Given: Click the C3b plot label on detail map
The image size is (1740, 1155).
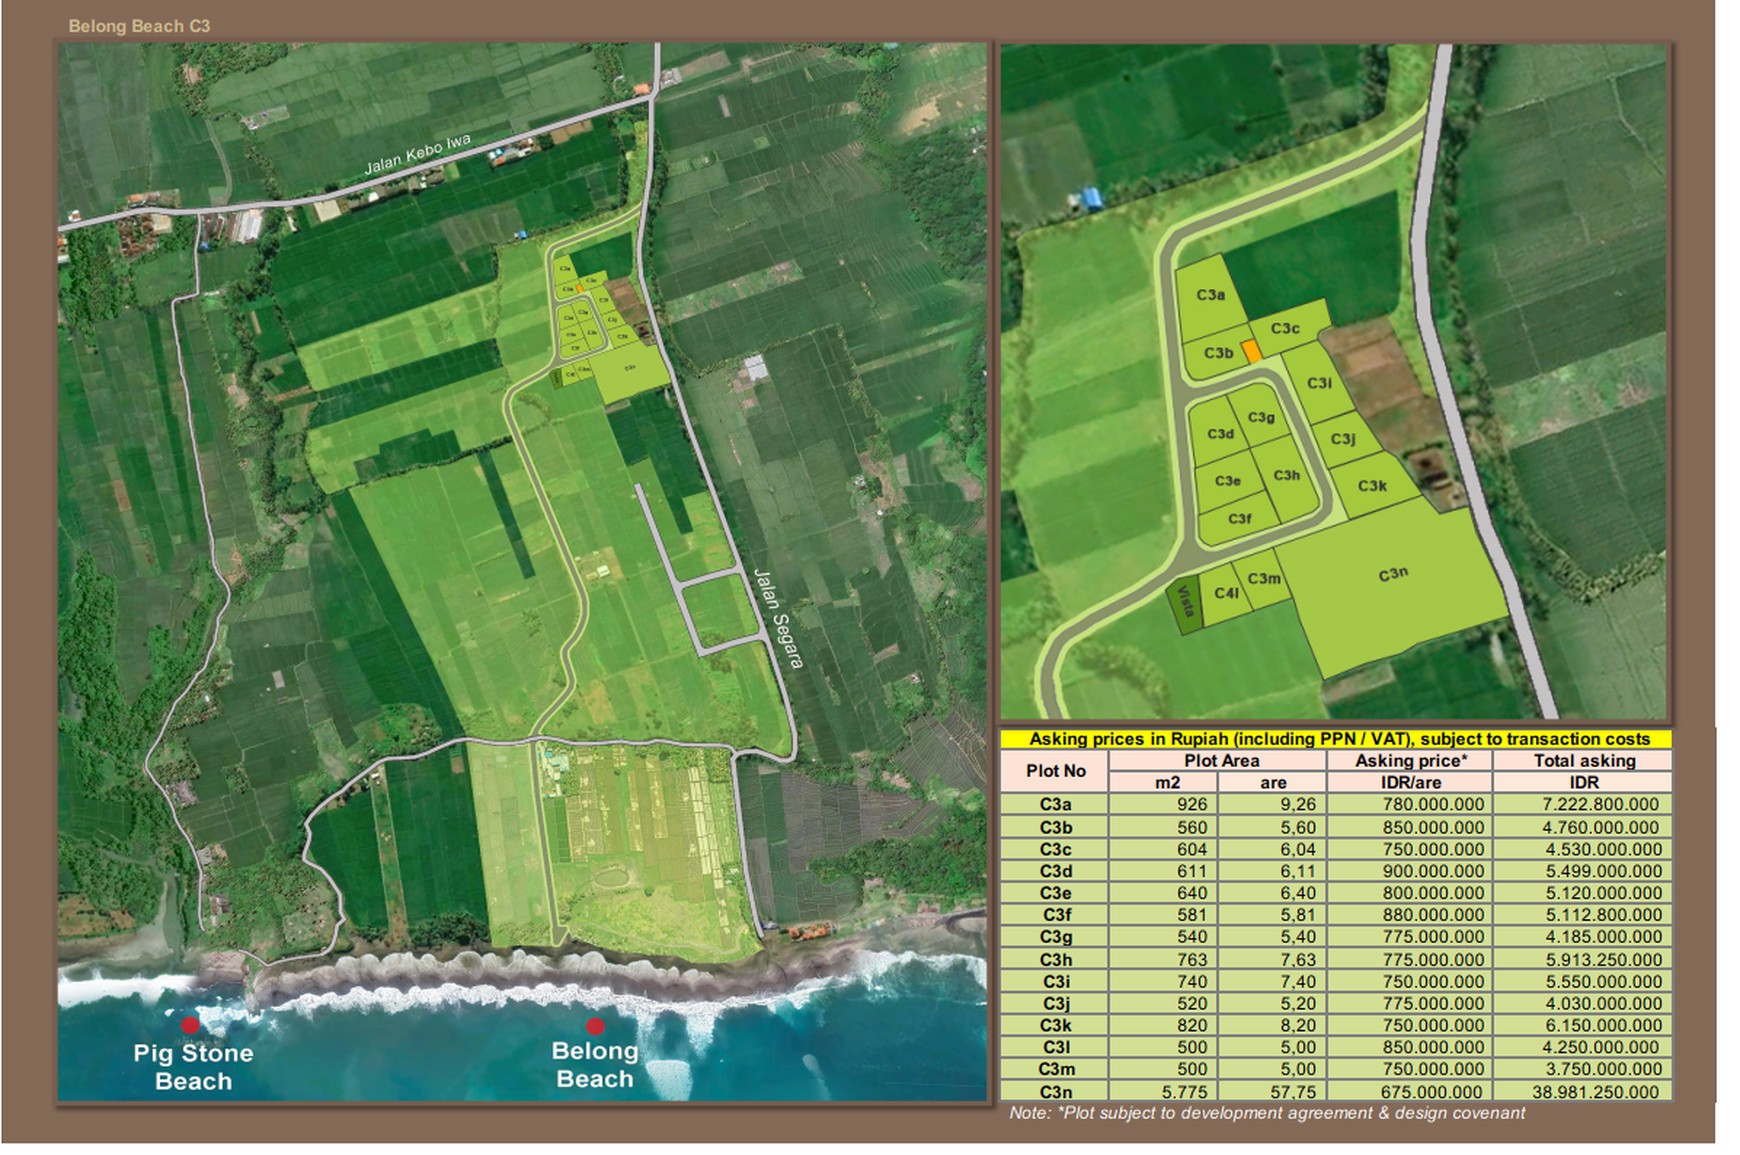Looking at the screenshot, I should 1218,353.
